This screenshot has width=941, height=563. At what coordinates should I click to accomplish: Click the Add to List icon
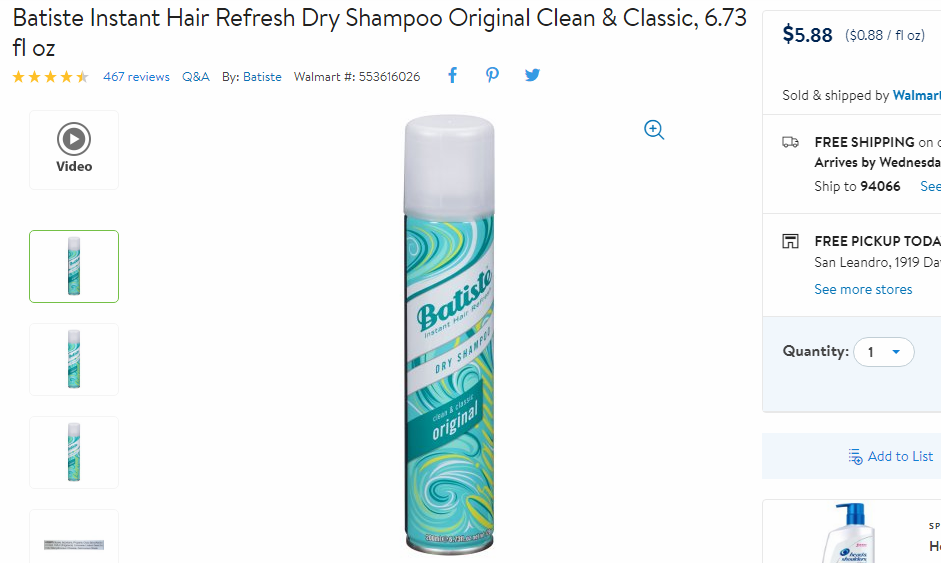tap(855, 456)
